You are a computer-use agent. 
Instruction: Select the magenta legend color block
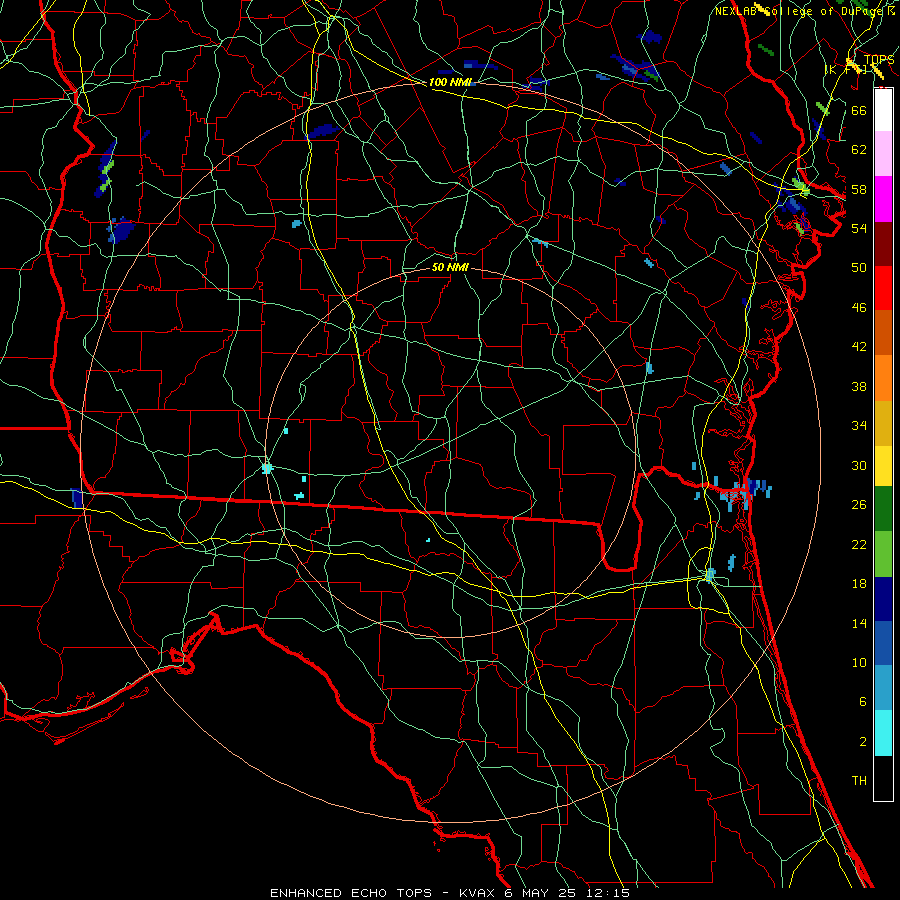click(883, 199)
